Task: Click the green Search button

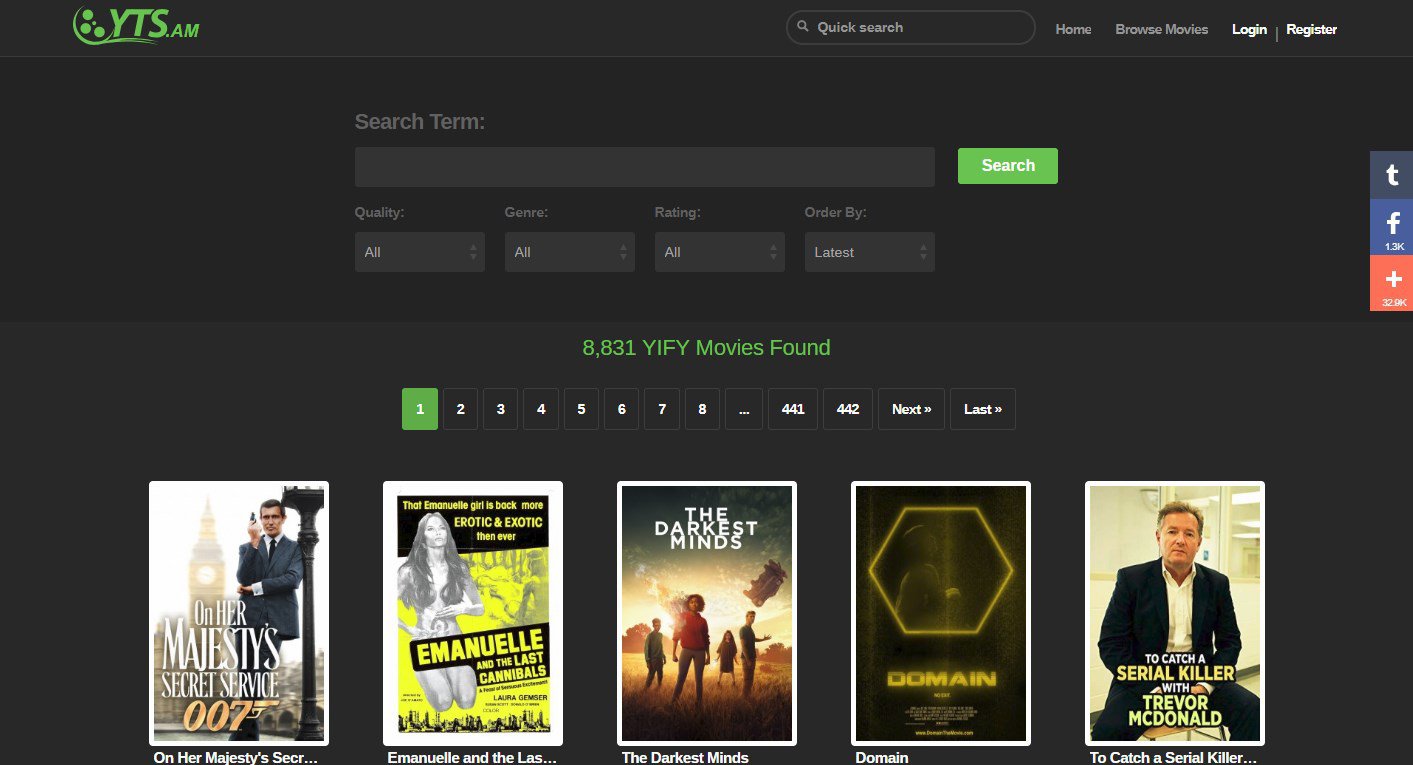Action: pyautogui.click(x=1007, y=166)
